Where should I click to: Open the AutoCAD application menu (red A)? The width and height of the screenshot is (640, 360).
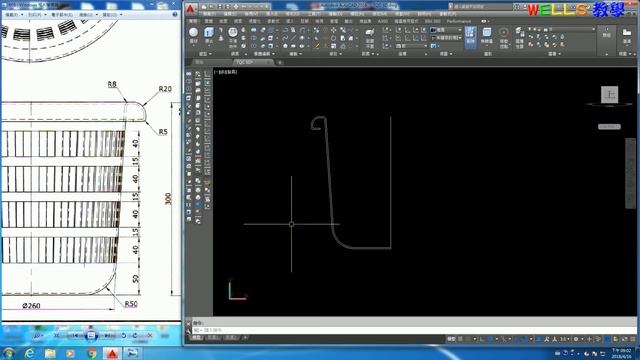(191, 9)
